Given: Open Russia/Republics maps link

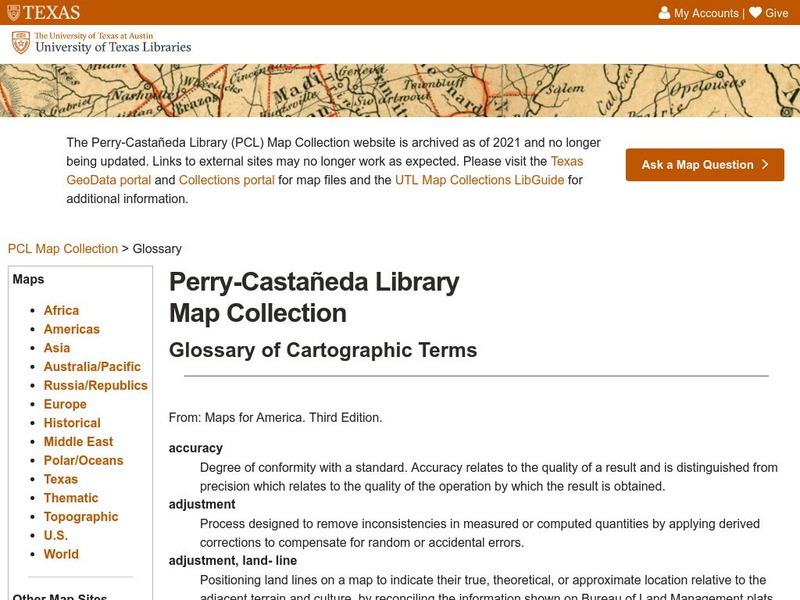Looking at the screenshot, I should coord(95,385).
